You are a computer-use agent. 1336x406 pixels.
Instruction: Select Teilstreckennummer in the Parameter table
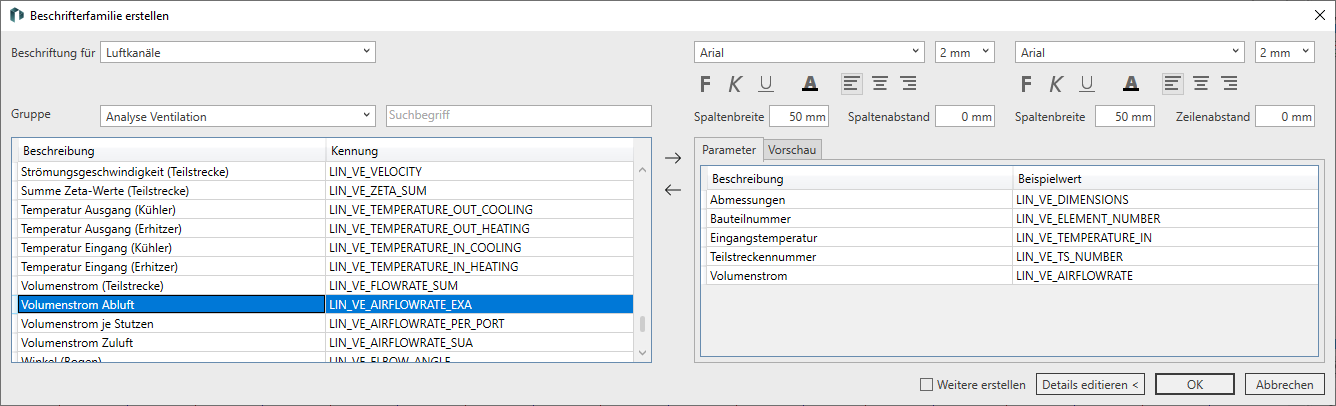click(1012, 256)
